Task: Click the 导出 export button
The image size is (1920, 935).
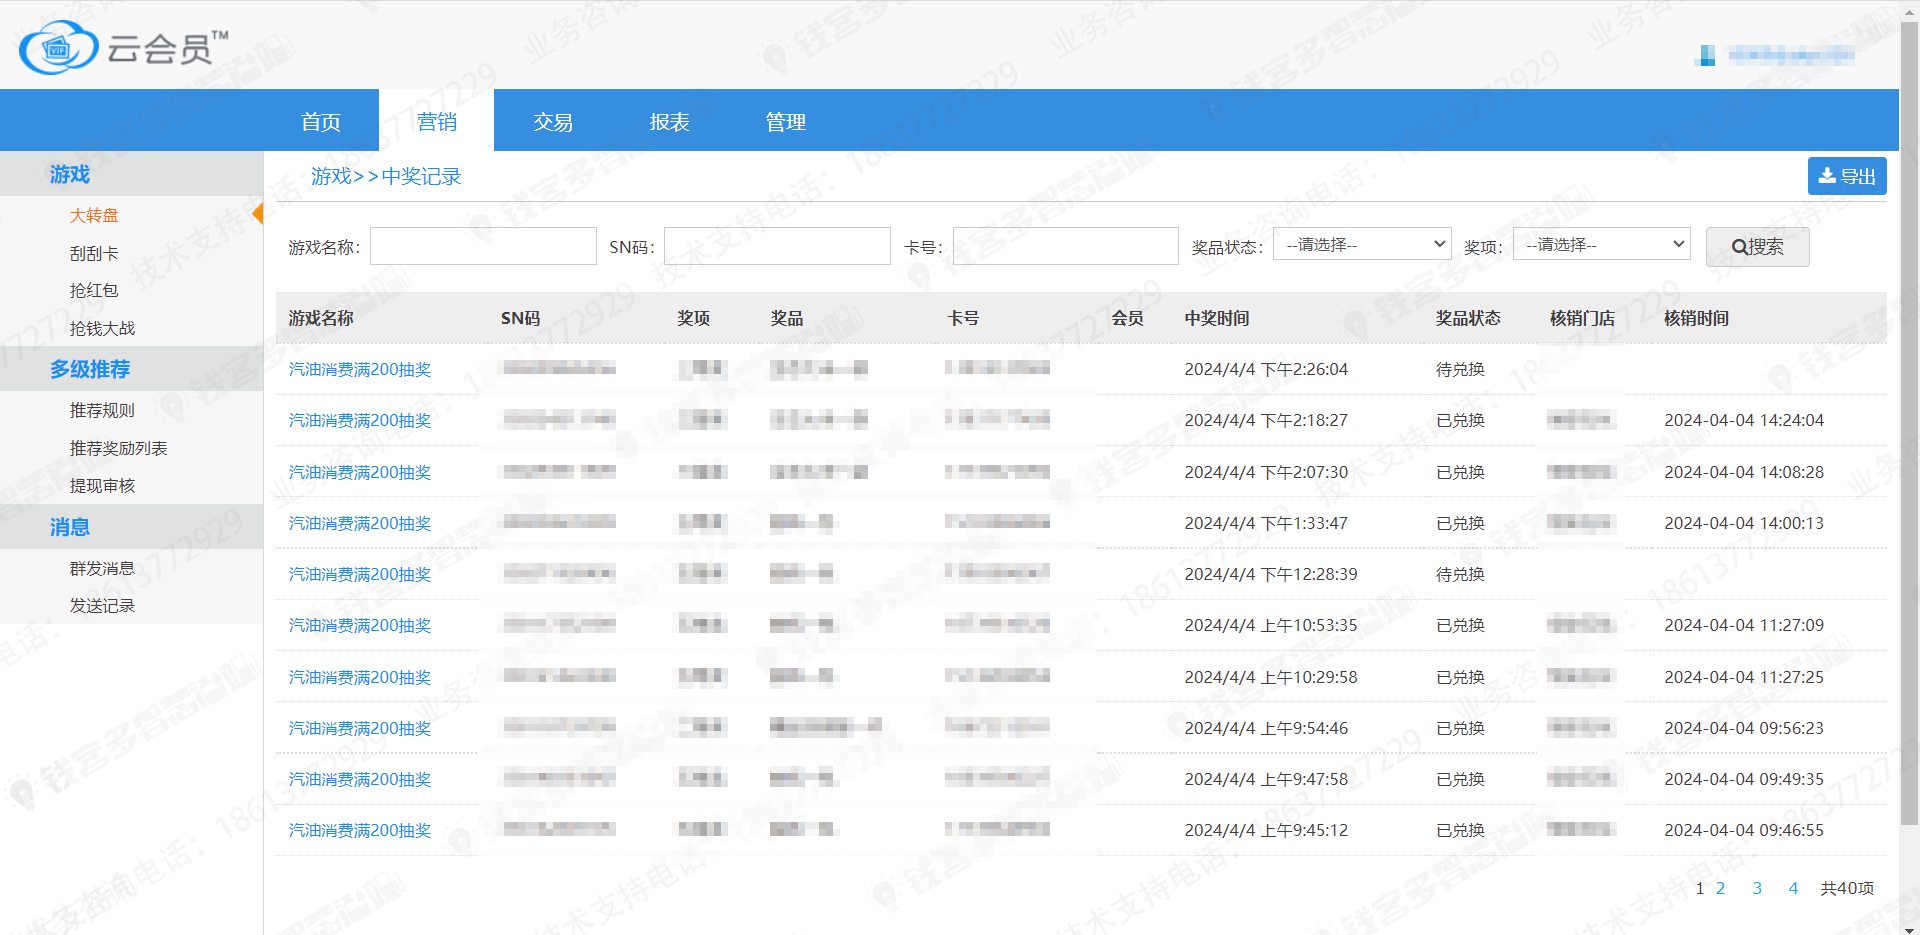Action: pyautogui.click(x=1846, y=176)
